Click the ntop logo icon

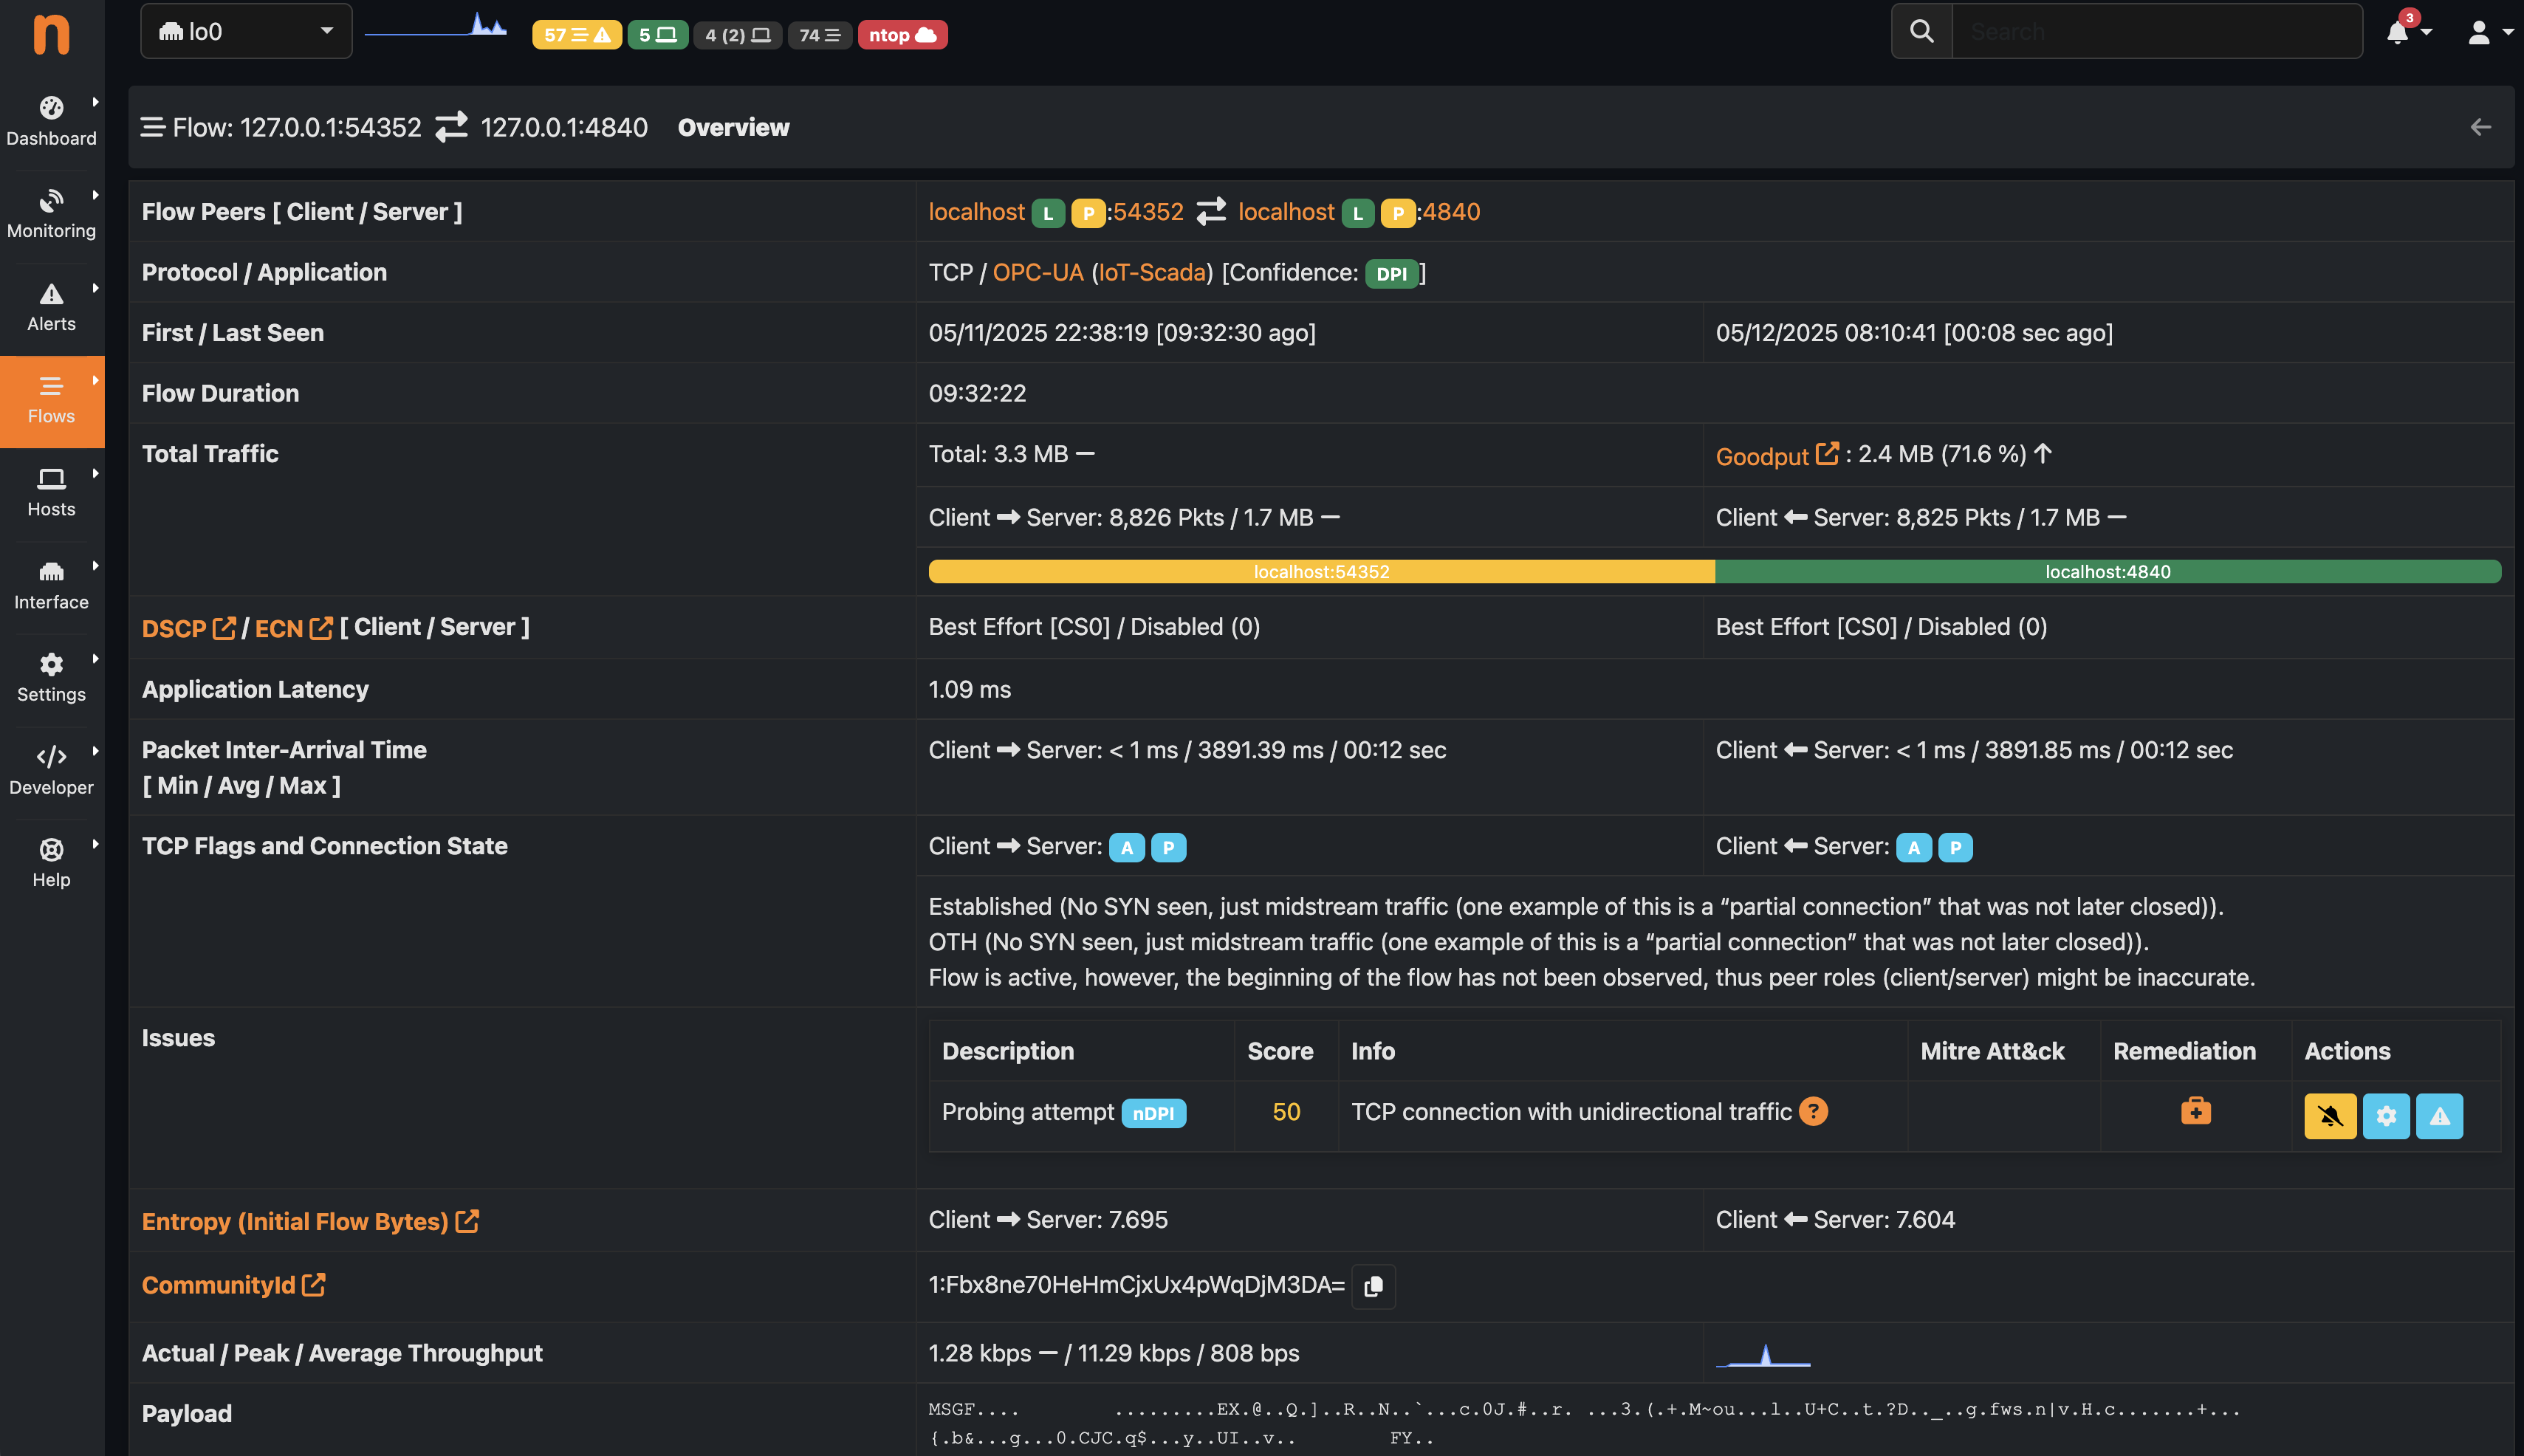[x=51, y=34]
